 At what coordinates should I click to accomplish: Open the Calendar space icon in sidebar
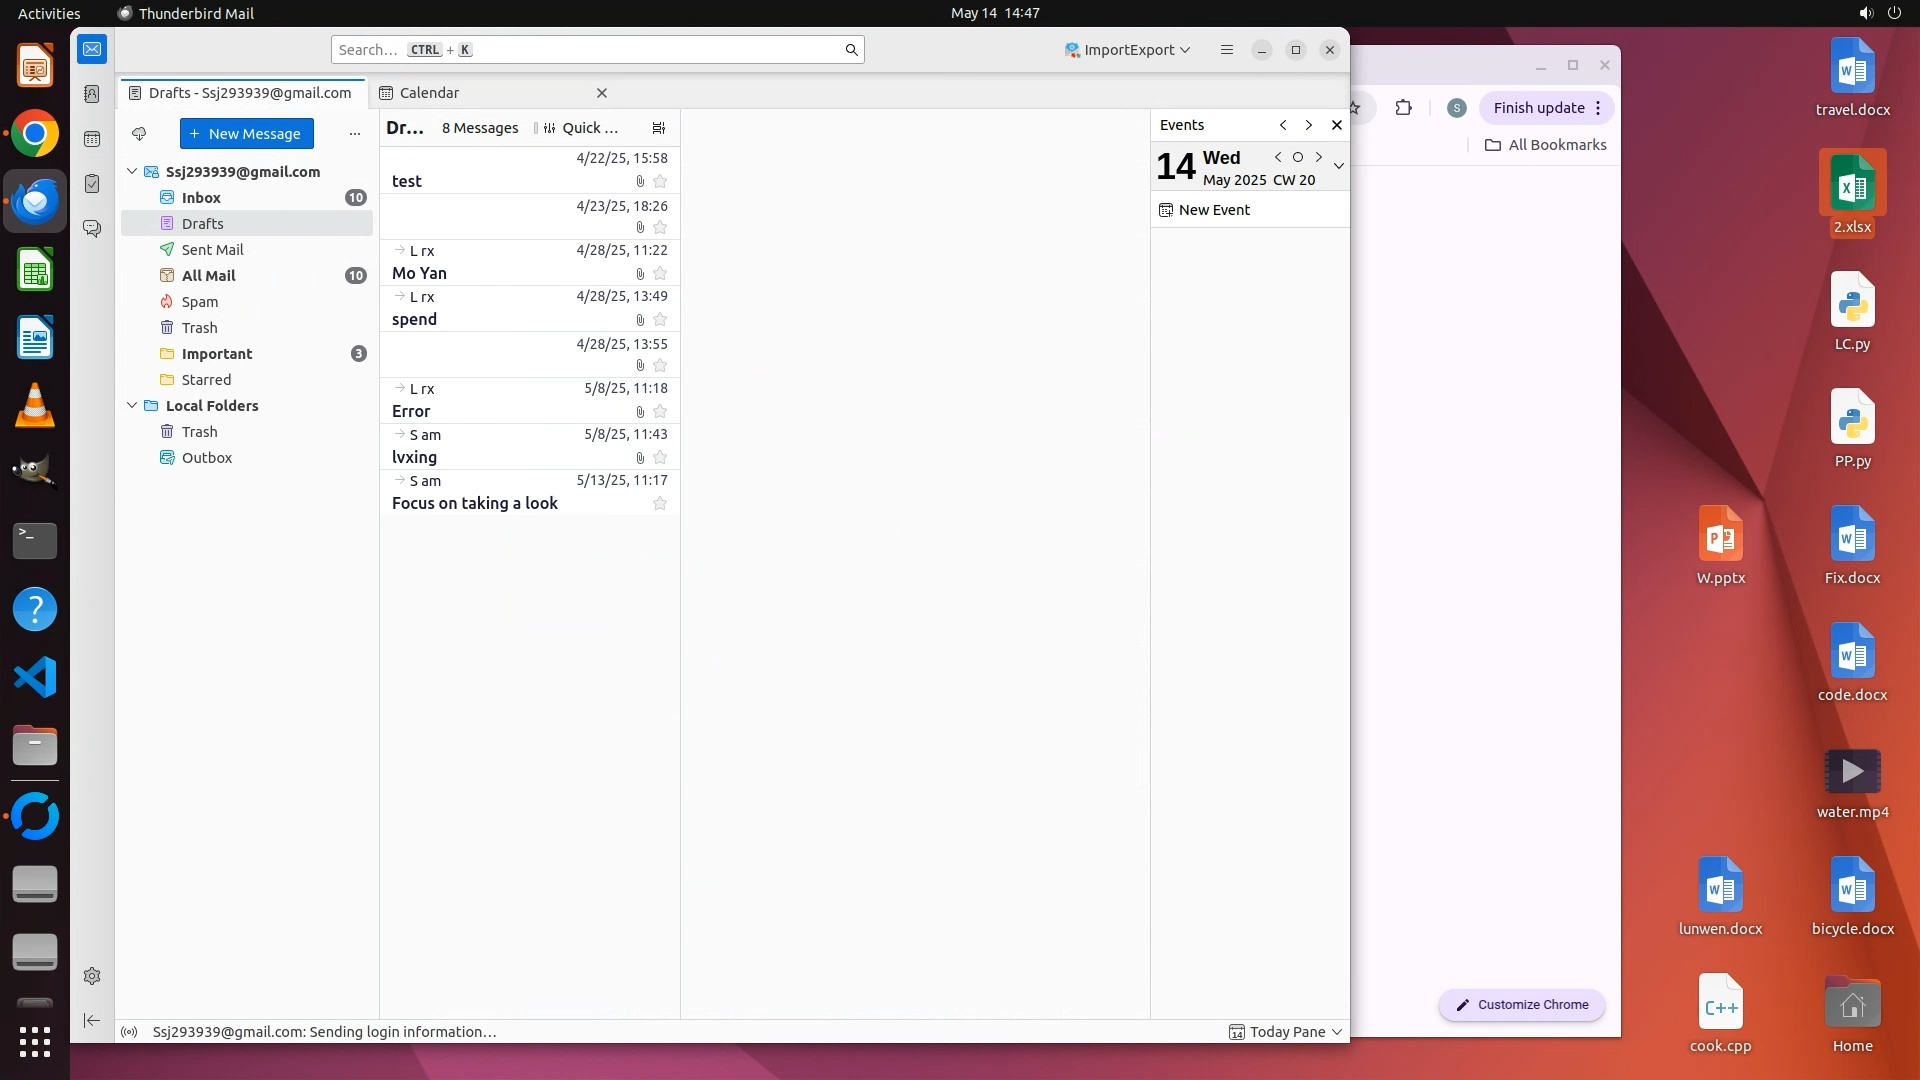[x=92, y=139]
